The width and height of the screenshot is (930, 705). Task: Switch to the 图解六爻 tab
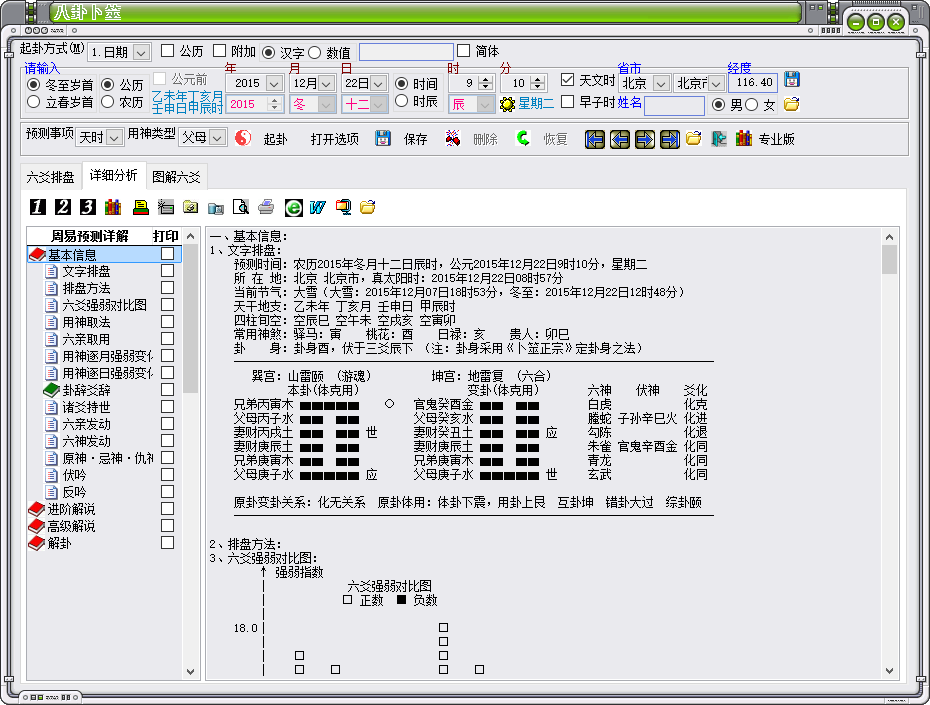pos(176,176)
